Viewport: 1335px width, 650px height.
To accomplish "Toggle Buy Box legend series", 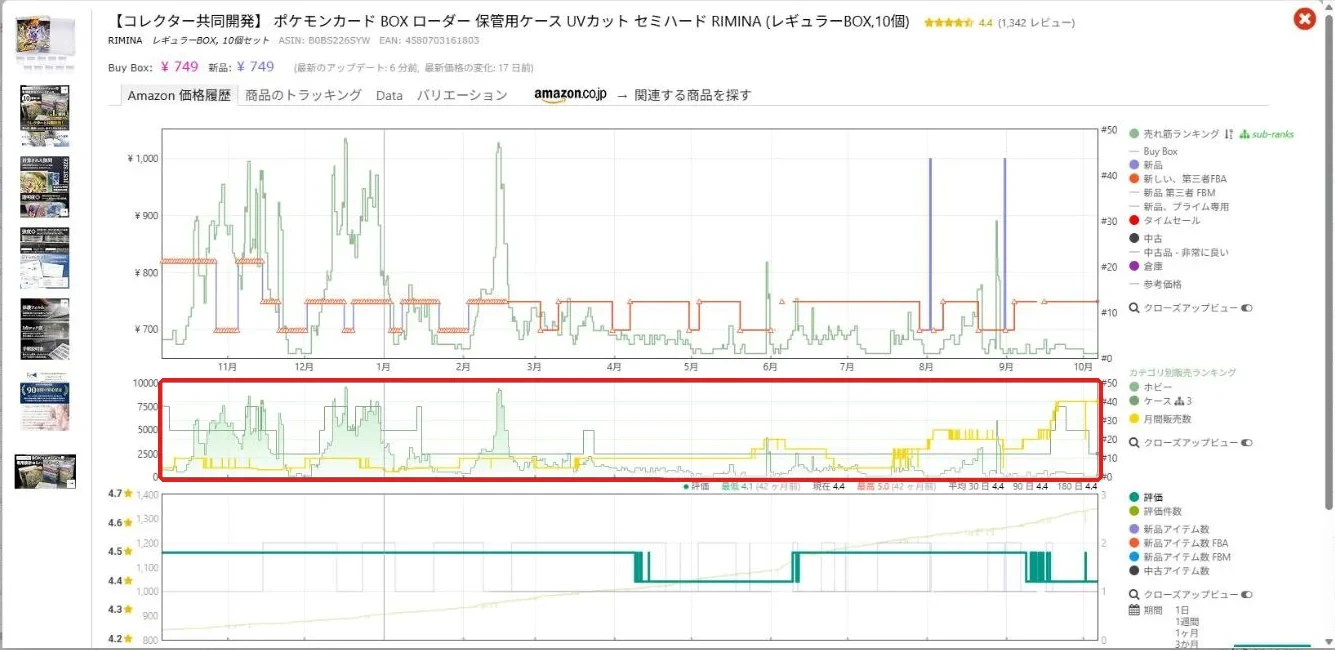I will click(x=1153, y=152).
